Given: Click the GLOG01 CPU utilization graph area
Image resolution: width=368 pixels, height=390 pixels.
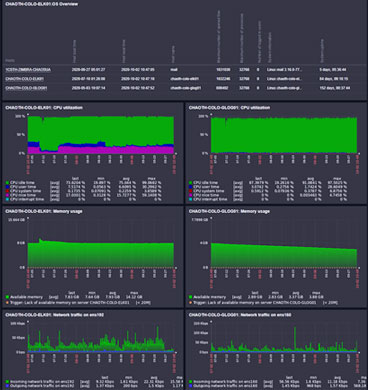Looking at the screenshot, I should (x=284, y=135).
